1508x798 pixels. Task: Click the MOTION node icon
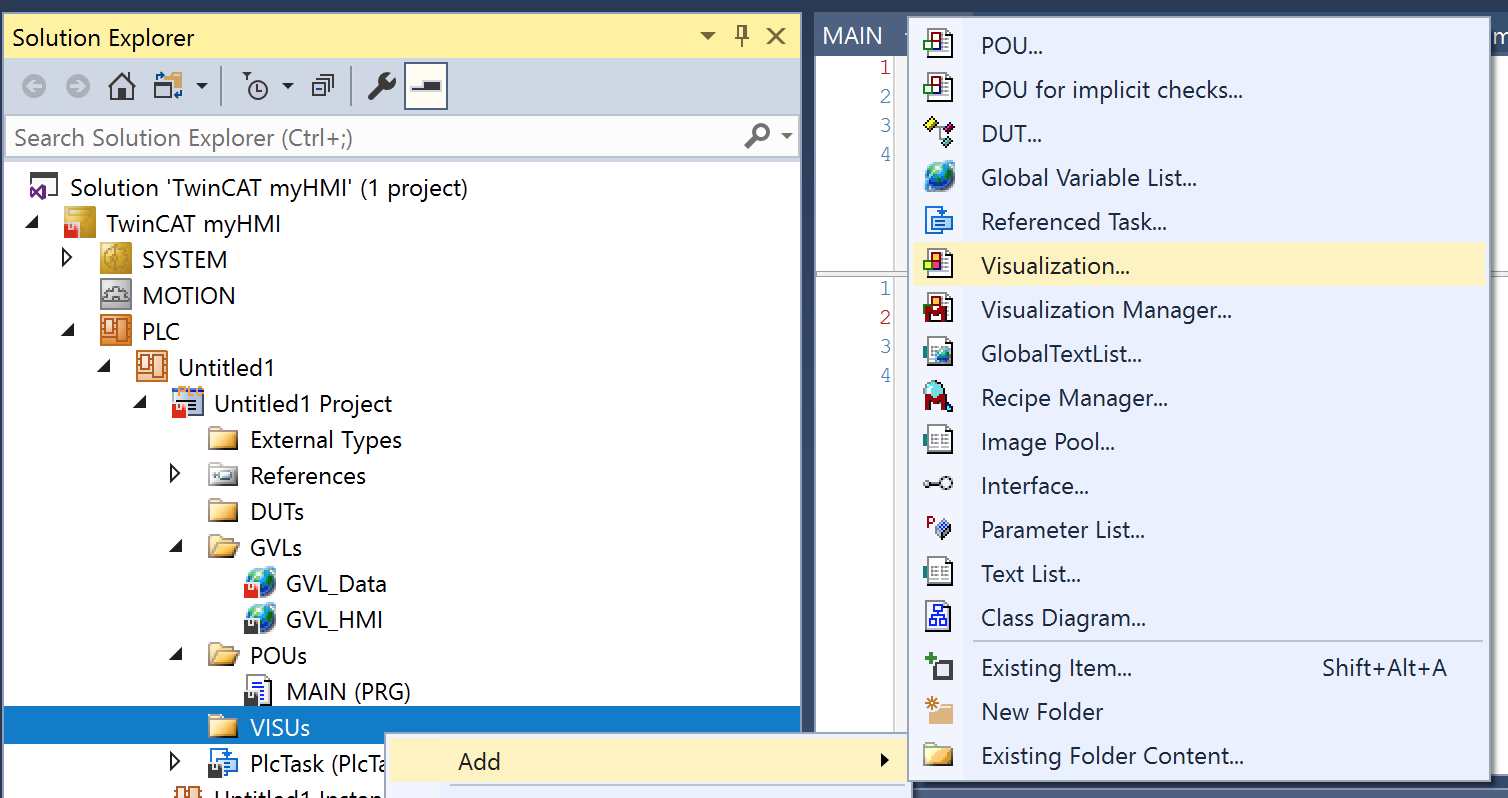pyautogui.click(x=116, y=295)
